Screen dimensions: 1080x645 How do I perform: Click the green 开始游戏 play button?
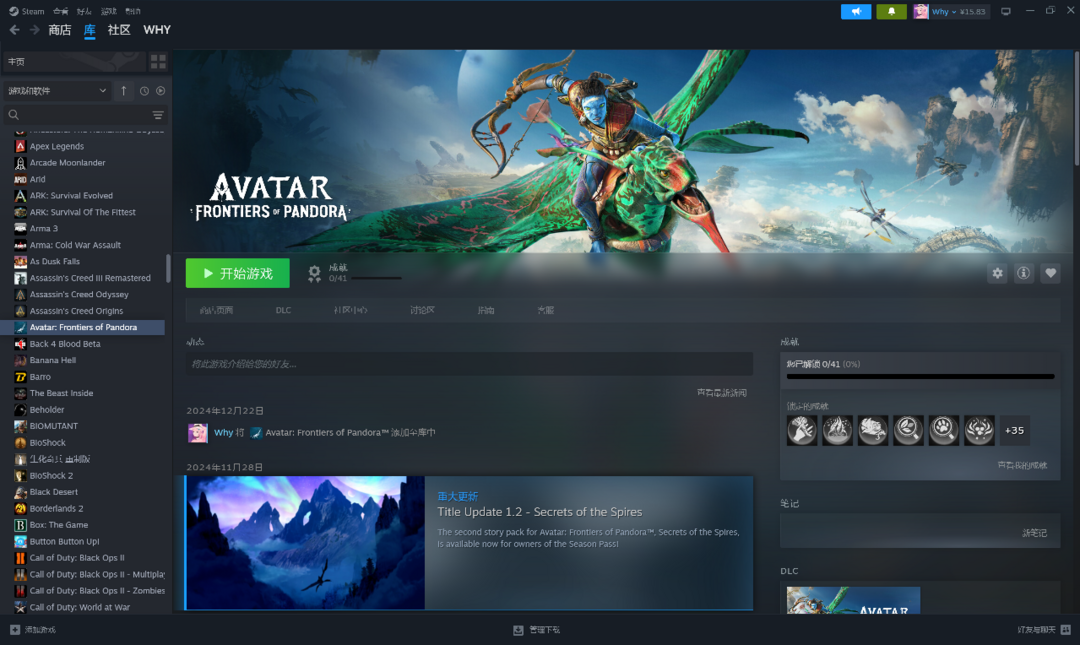(x=238, y=274)
